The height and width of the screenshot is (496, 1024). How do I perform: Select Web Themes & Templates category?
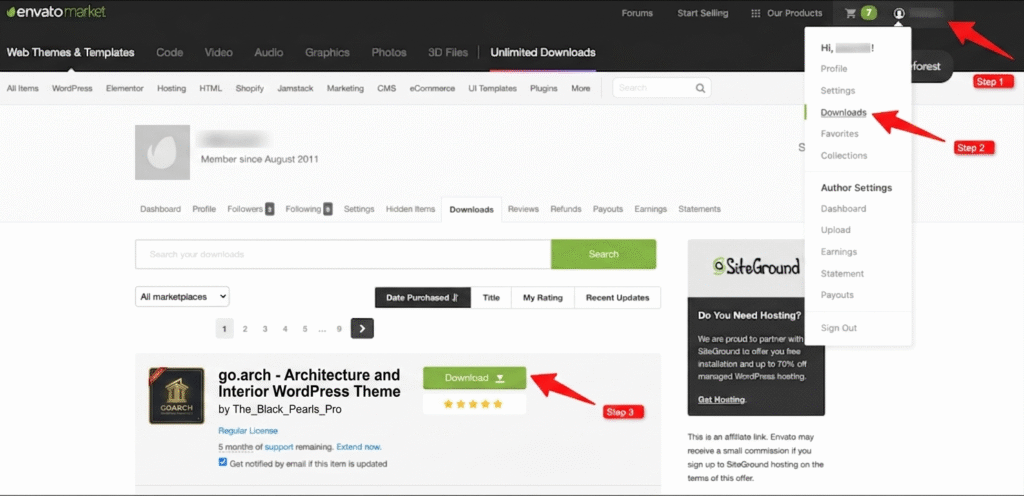(71, 52)
